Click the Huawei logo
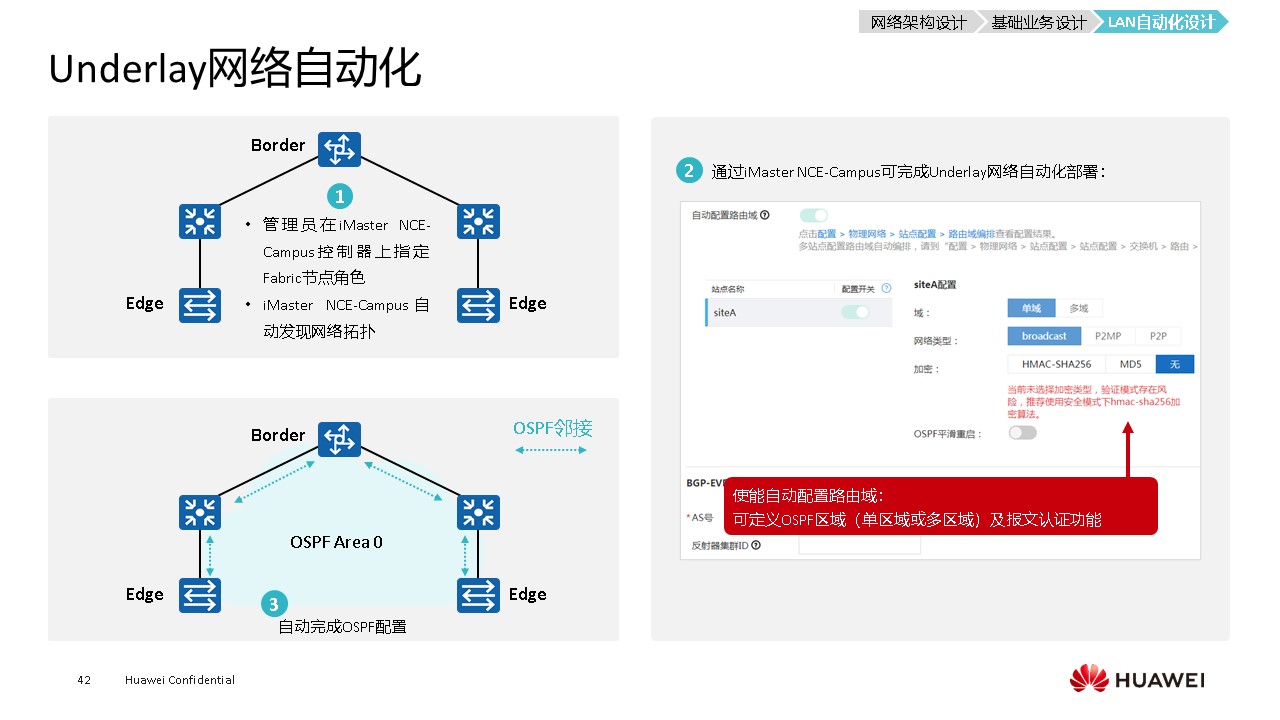Image resolution: width=1280 pixels, height=720 pixels. point(1137,680)
